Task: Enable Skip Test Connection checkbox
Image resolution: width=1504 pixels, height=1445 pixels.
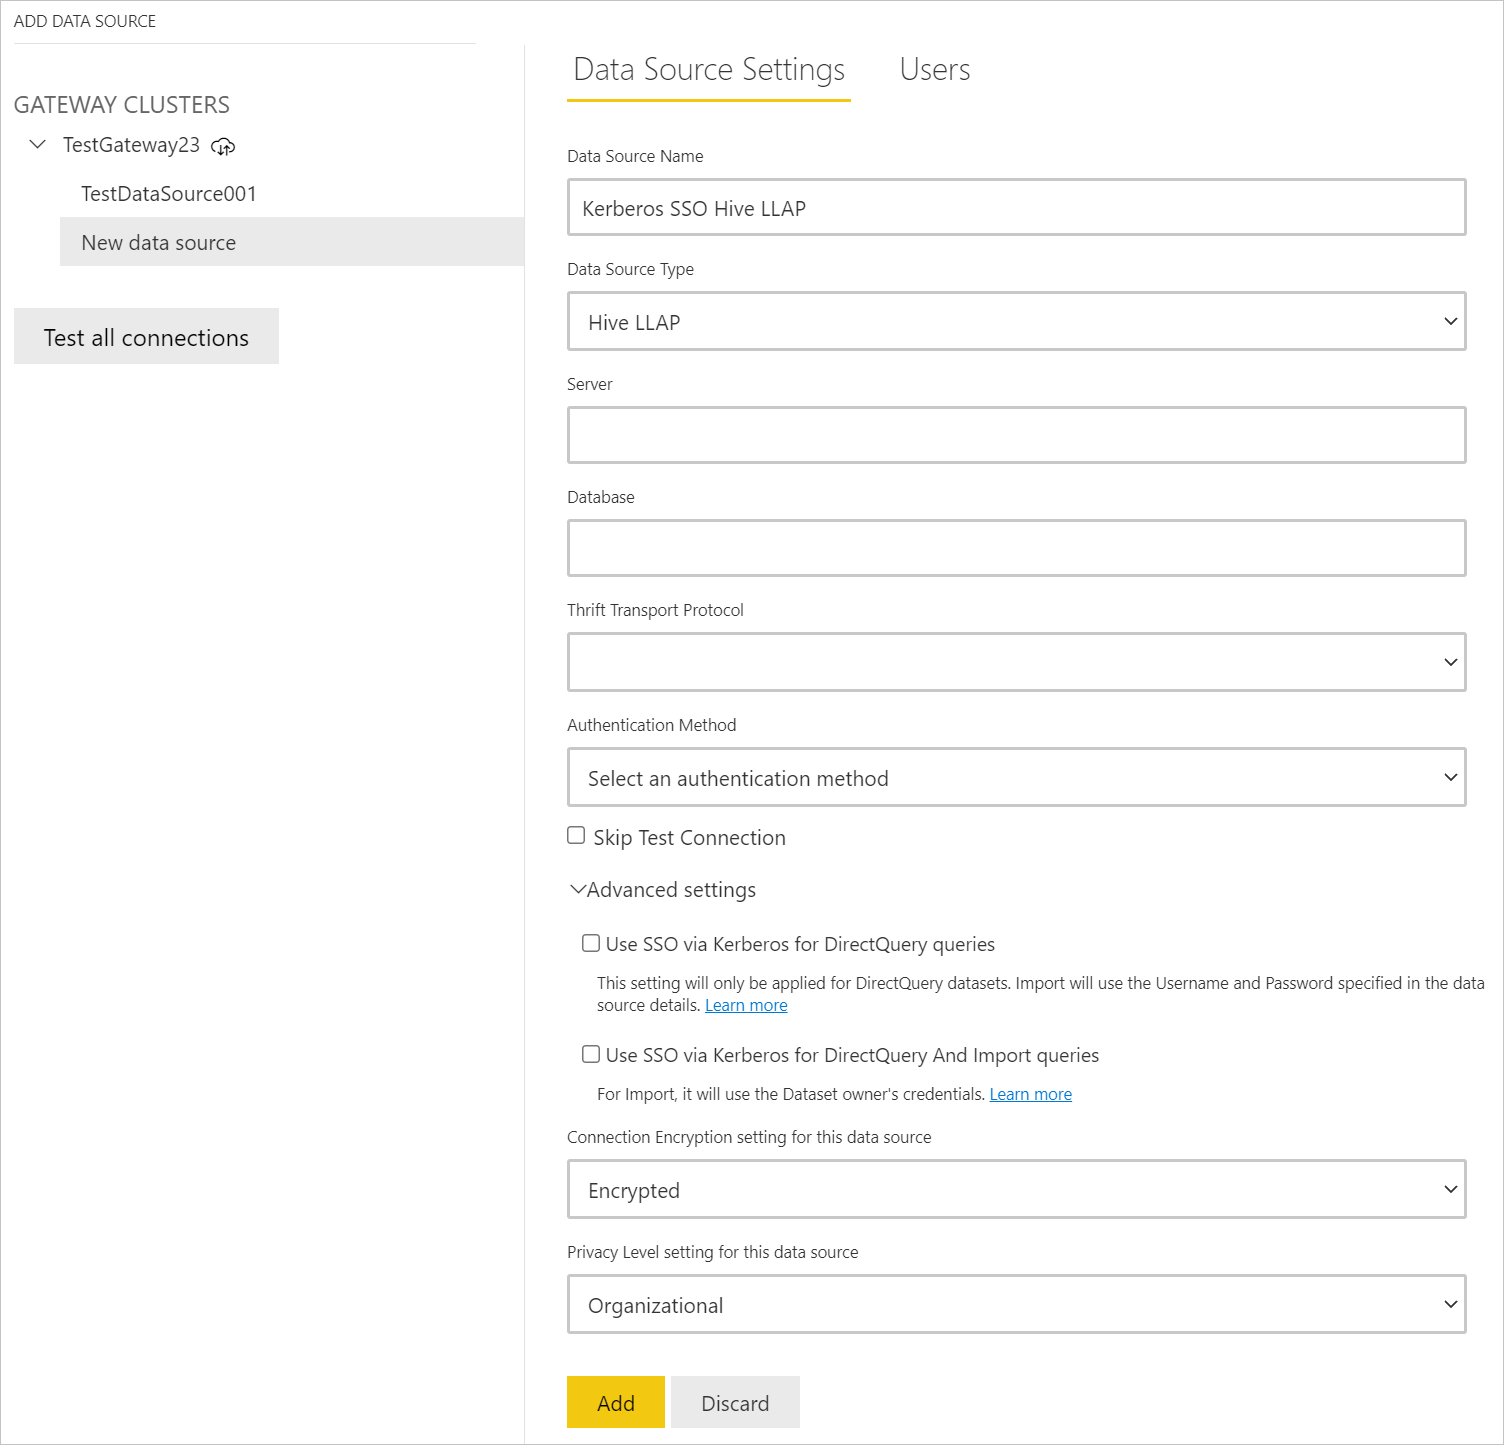Action: click(x=576, y=836)
